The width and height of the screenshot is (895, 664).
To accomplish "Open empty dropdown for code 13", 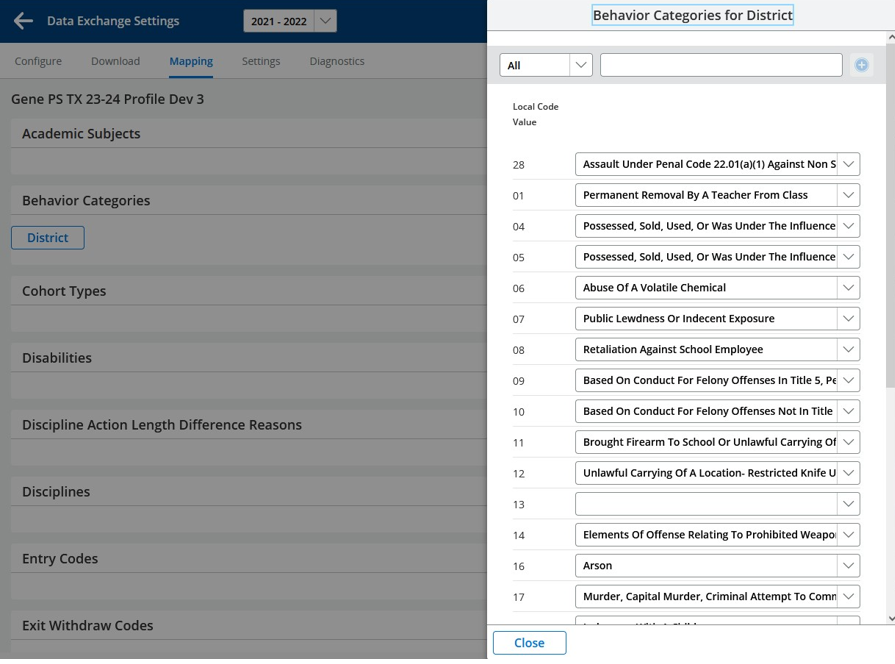I will (848, 504).
